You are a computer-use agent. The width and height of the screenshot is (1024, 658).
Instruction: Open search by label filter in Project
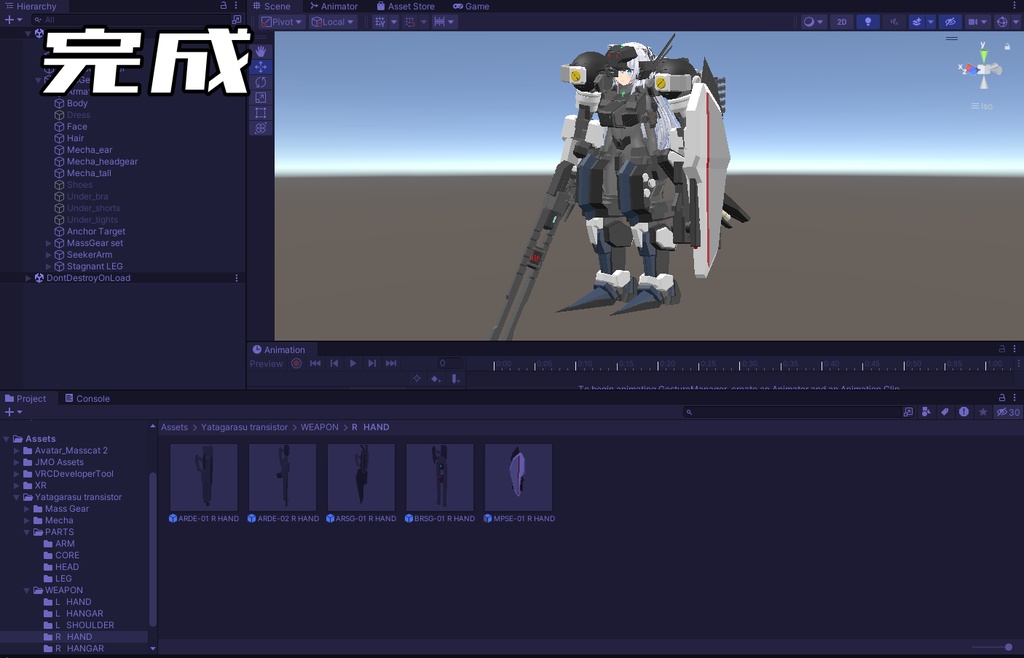click(x=944, y=412)
